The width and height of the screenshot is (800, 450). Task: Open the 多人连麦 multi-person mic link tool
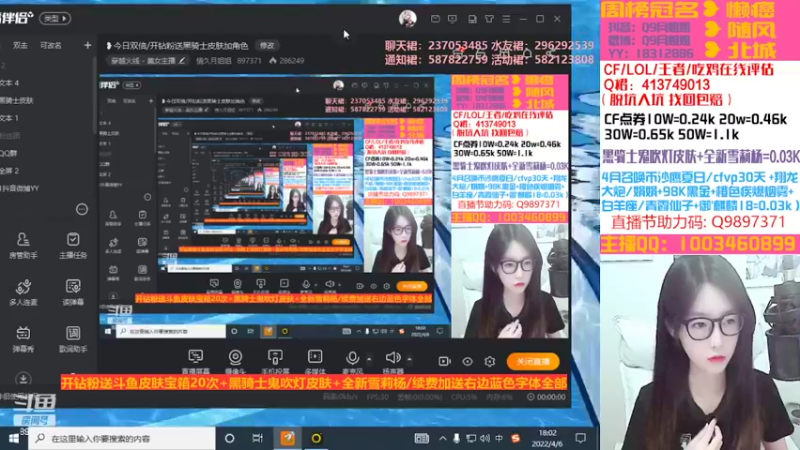tap(23, 292)
